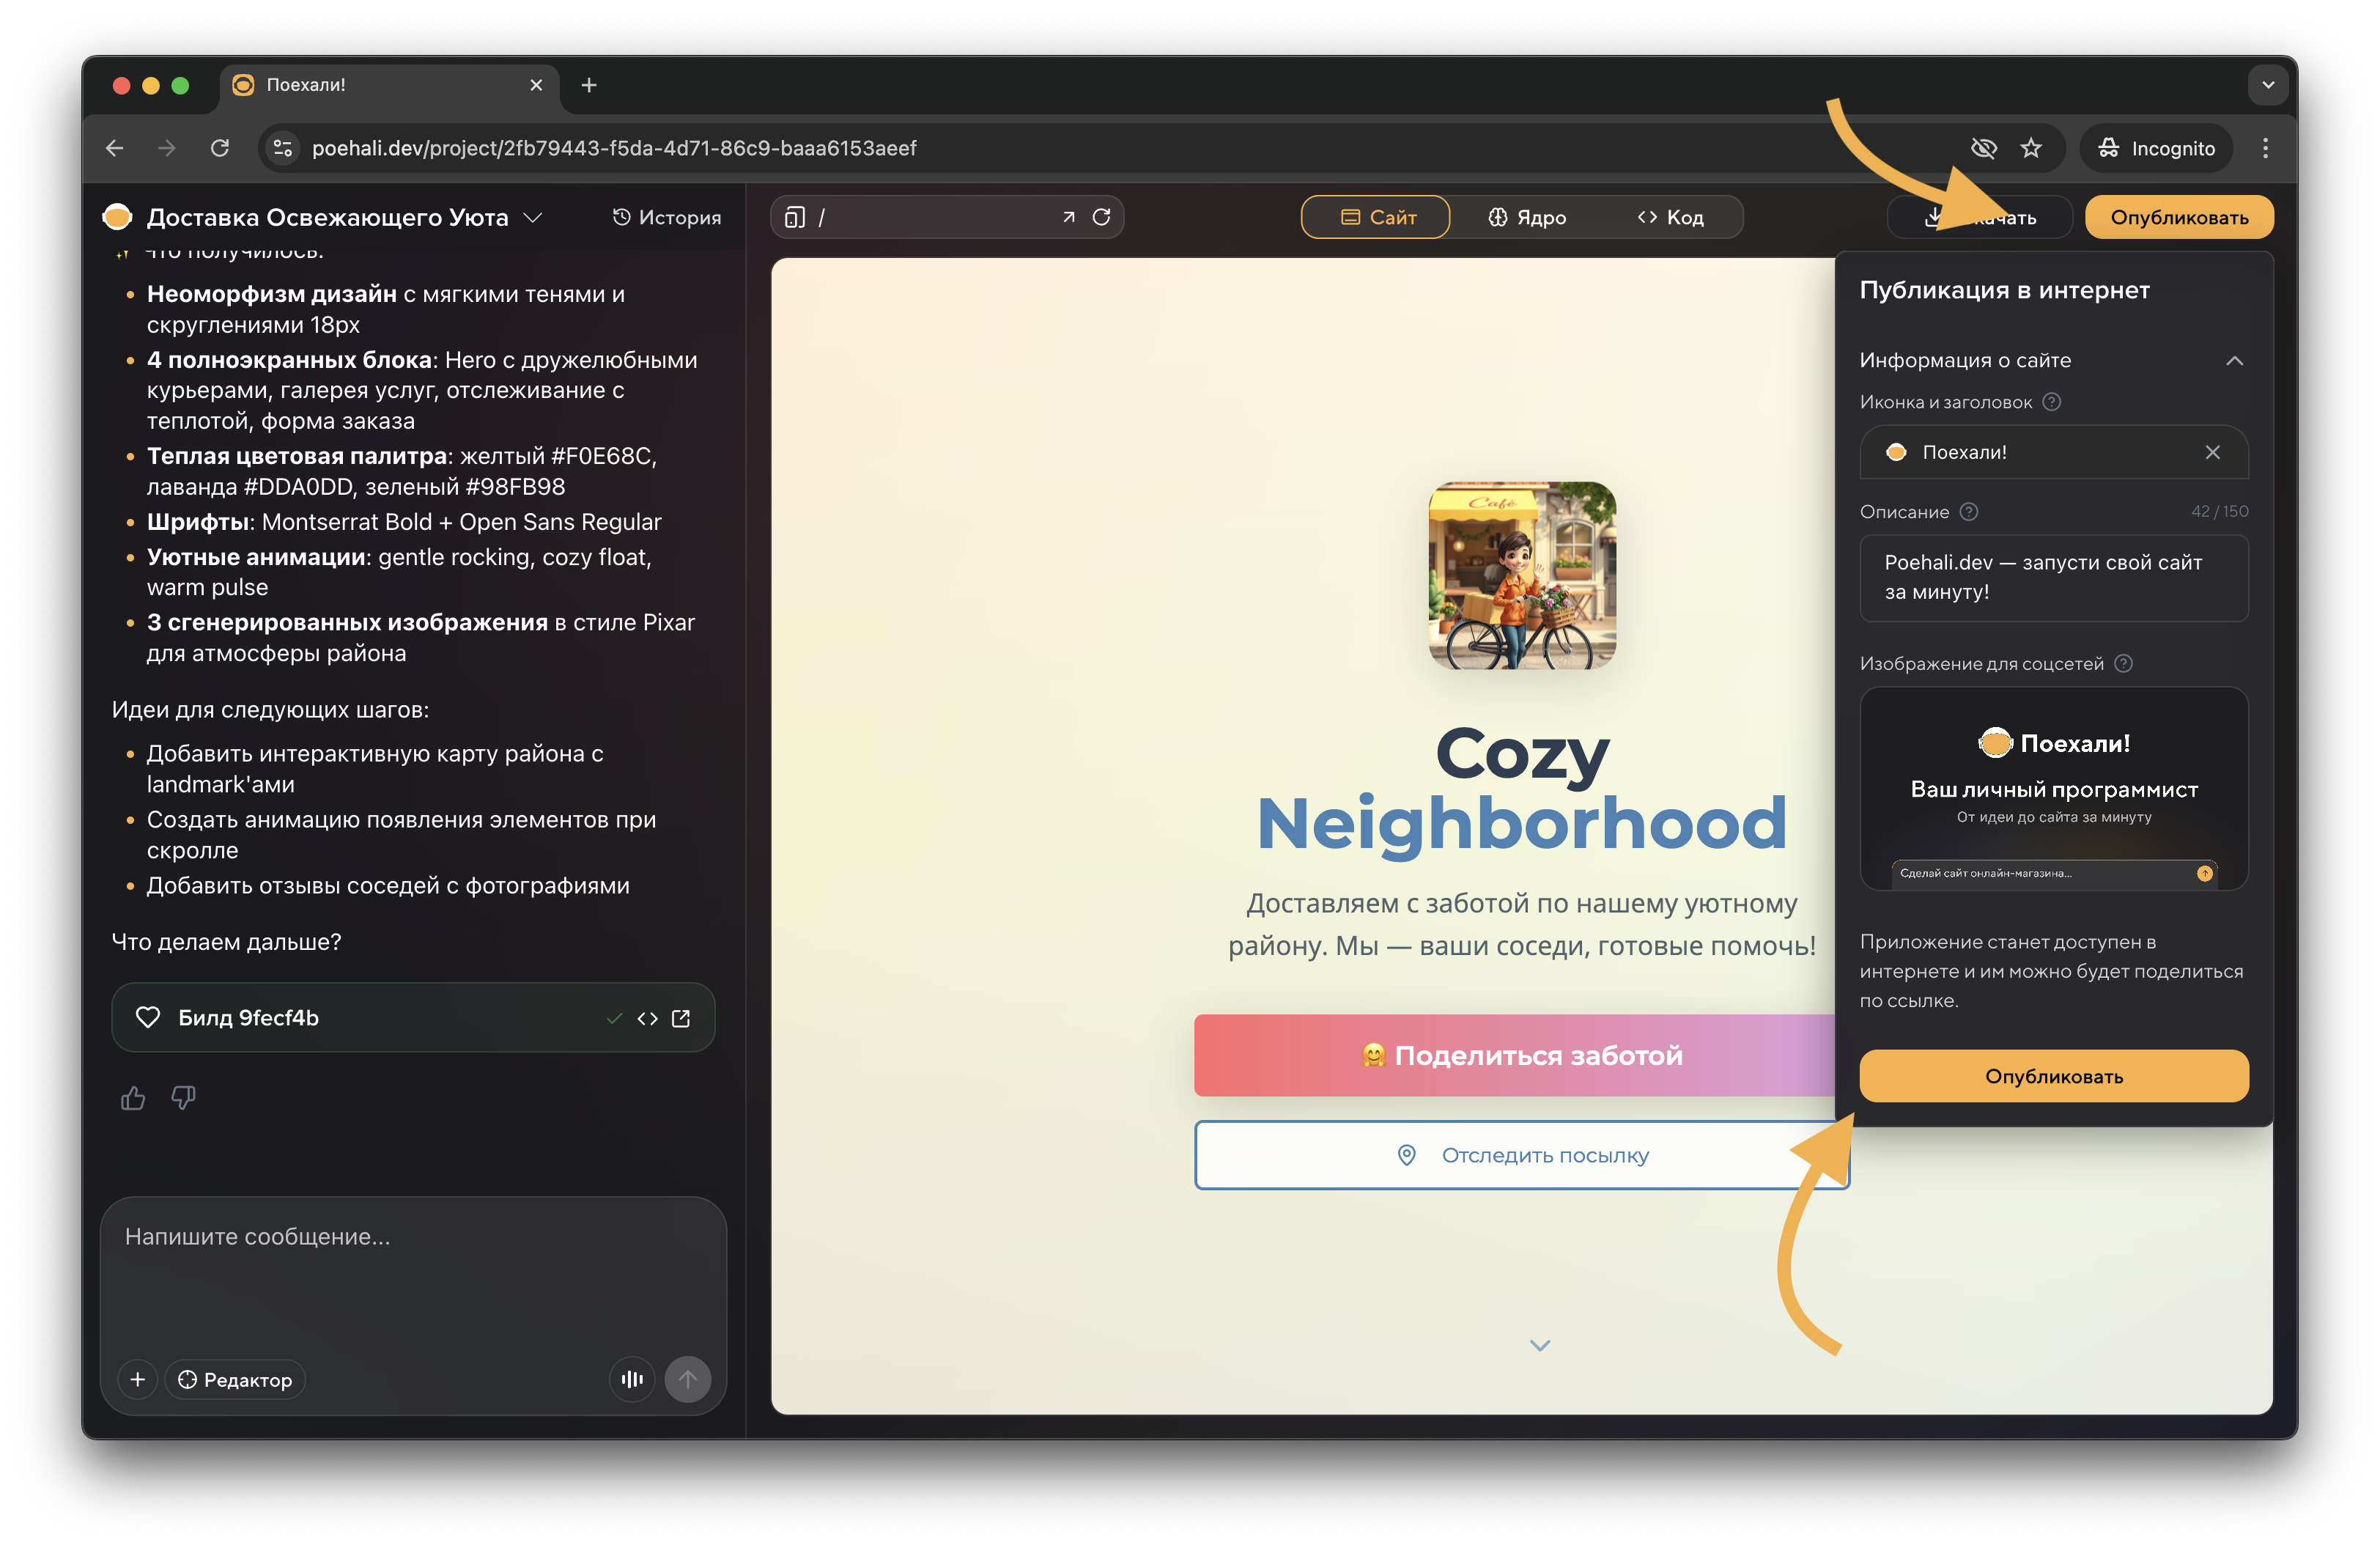Open the История link
This screenshot has height=1548, width=2380.
pyautogui.click(x=667, y=217)
